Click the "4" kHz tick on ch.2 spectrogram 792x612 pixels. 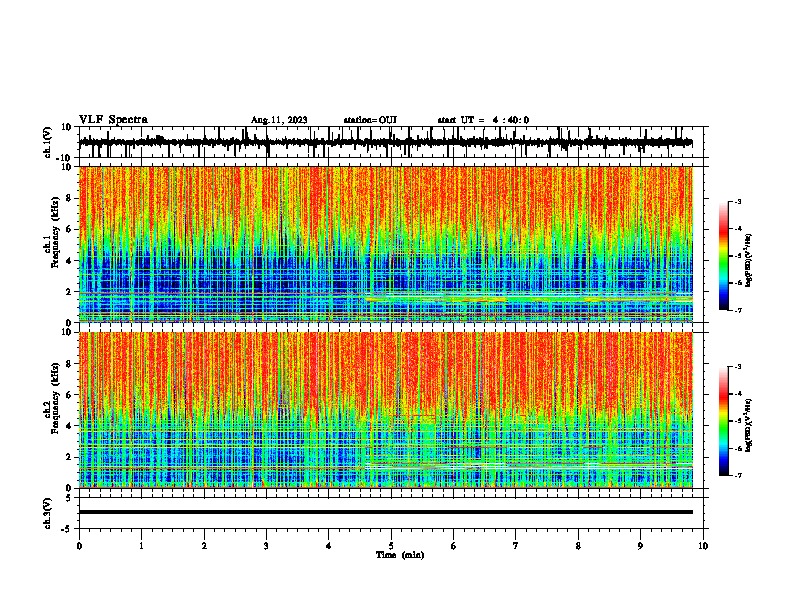pyautogui.click(x=70, y=426)
